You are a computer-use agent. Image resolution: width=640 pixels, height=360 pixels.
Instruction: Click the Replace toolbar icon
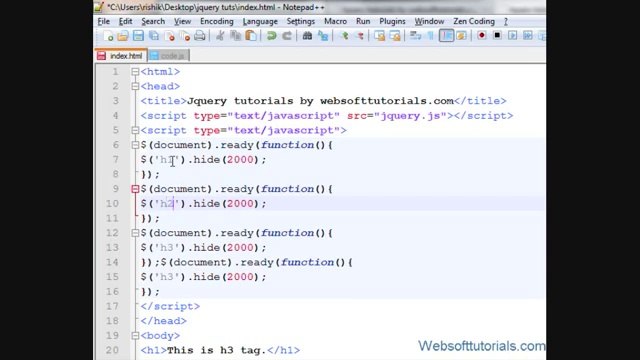323,36
